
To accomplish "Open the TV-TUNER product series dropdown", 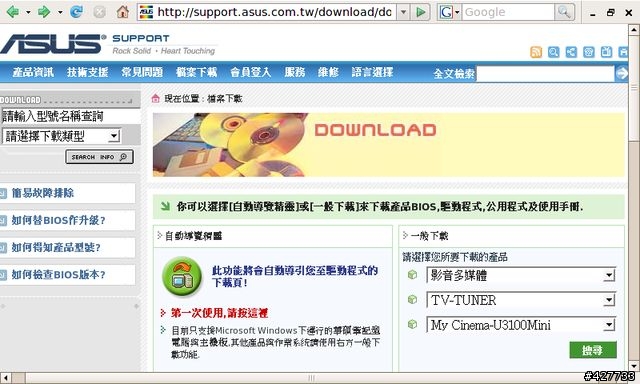I will point(521,300).
